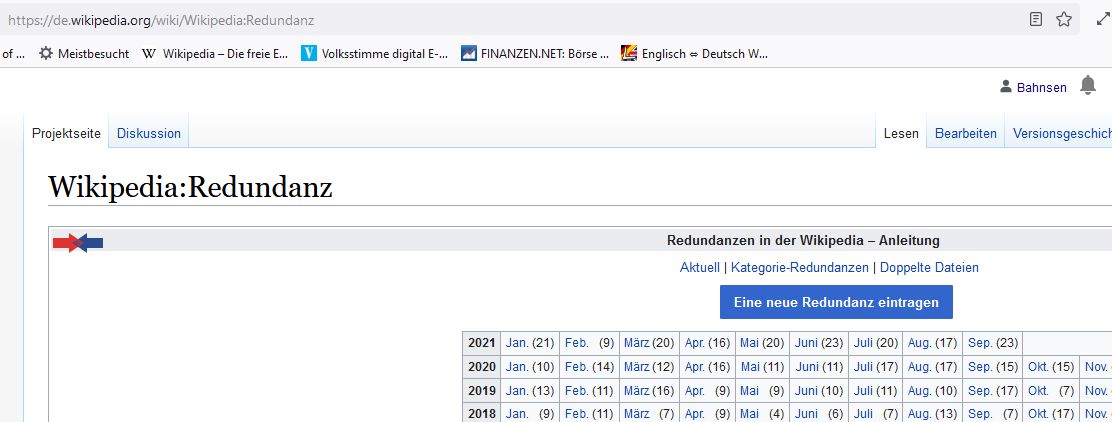Open FINANZEN.NET Börse bookmark
The image size is (1112, 422).
(x=535, y=53)
